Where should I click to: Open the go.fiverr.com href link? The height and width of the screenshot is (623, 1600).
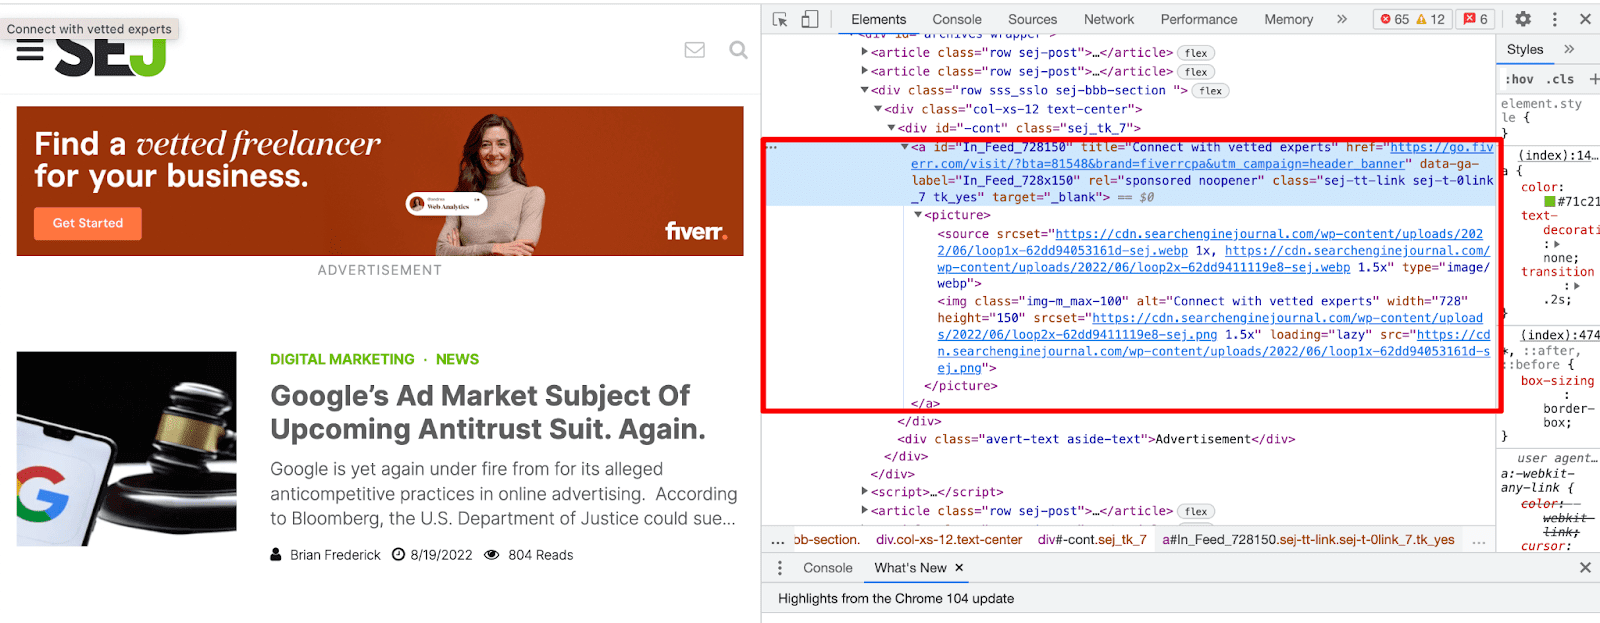tap(1202, 155)
